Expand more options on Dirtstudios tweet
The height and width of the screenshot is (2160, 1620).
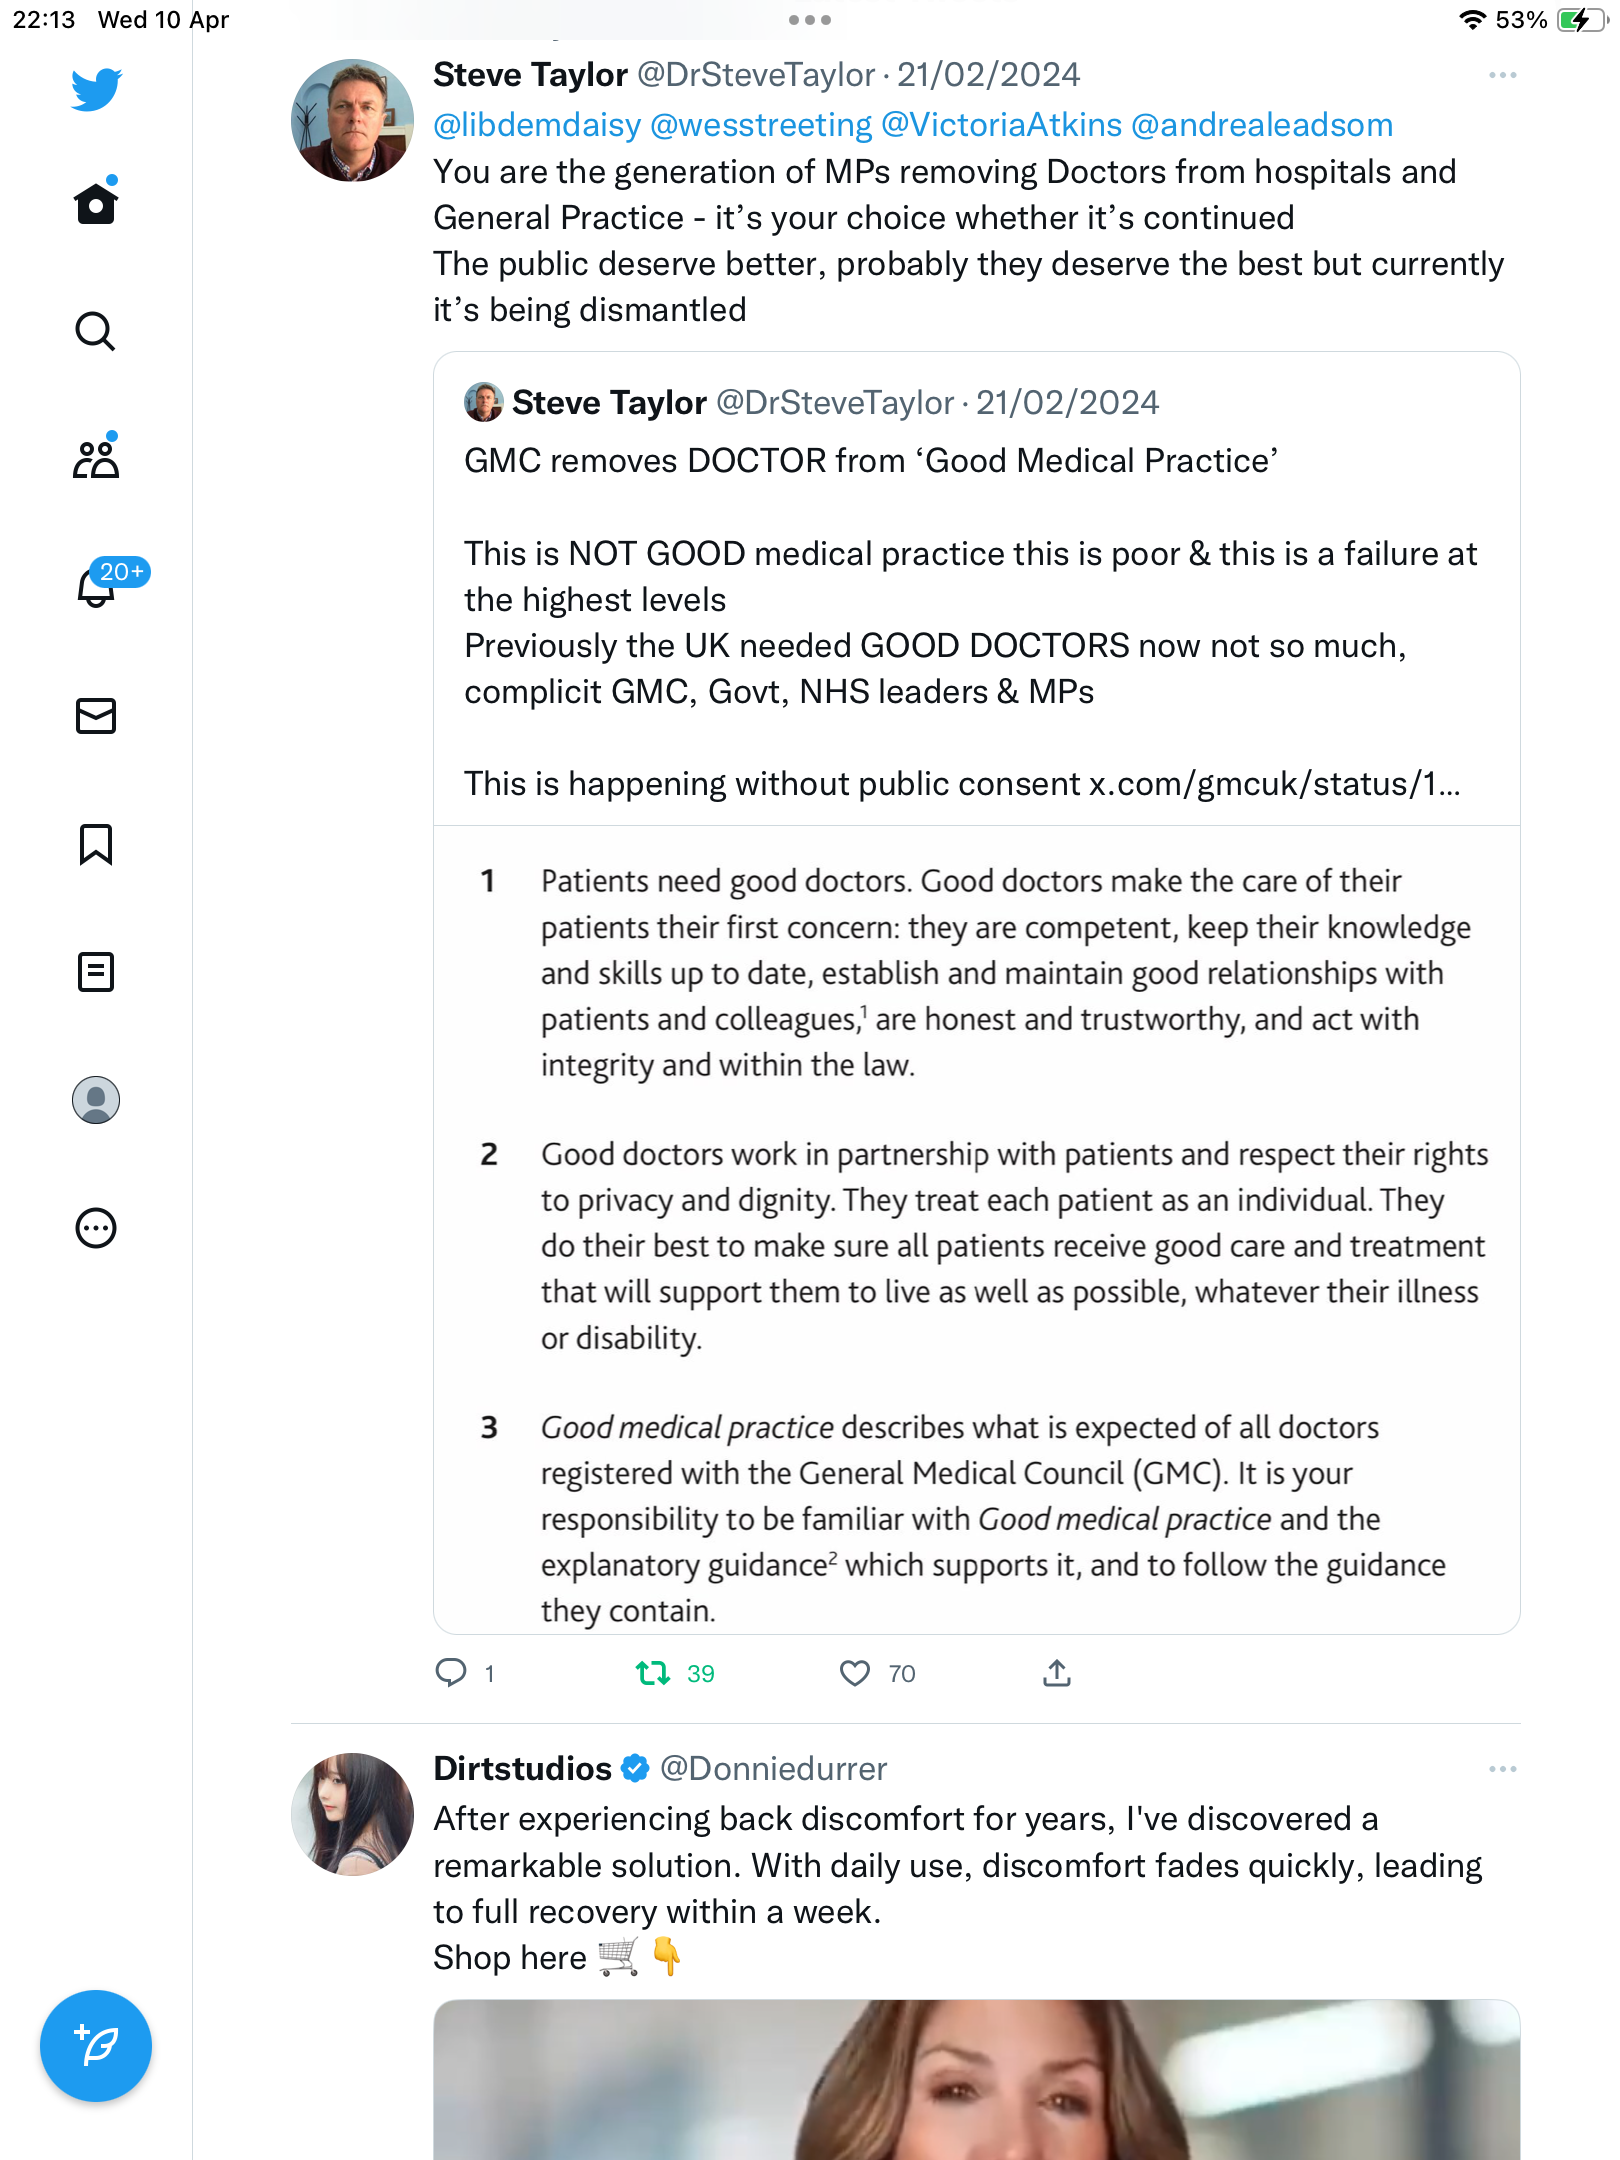[x=1502, y=1770]
